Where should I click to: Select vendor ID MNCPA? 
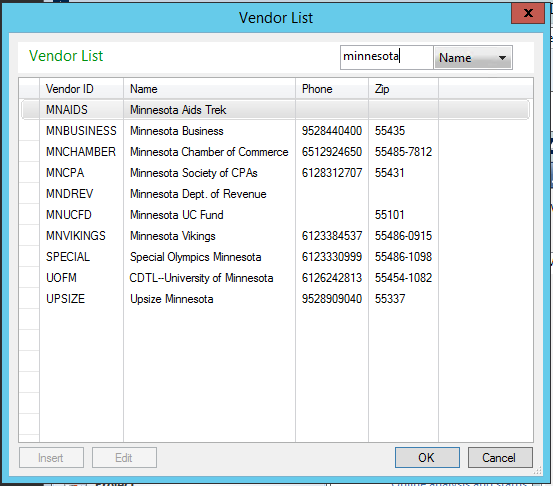65,173
